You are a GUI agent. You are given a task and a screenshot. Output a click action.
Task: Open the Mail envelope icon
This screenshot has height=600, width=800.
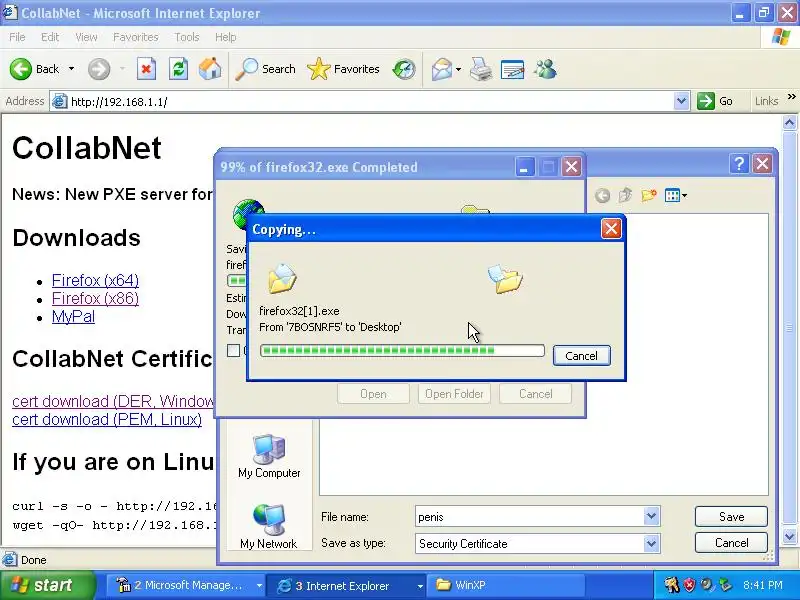(442, 69)
